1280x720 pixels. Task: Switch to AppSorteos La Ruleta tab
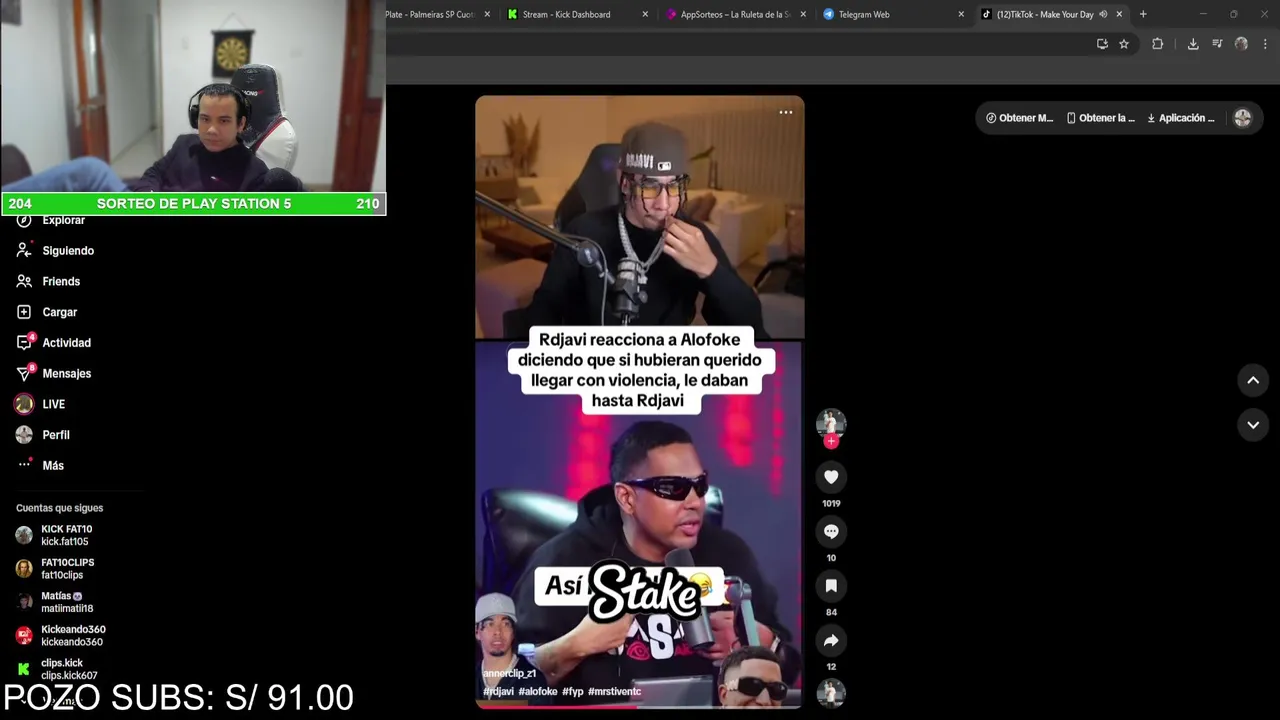pyautogui.click(x=735, y=14)
